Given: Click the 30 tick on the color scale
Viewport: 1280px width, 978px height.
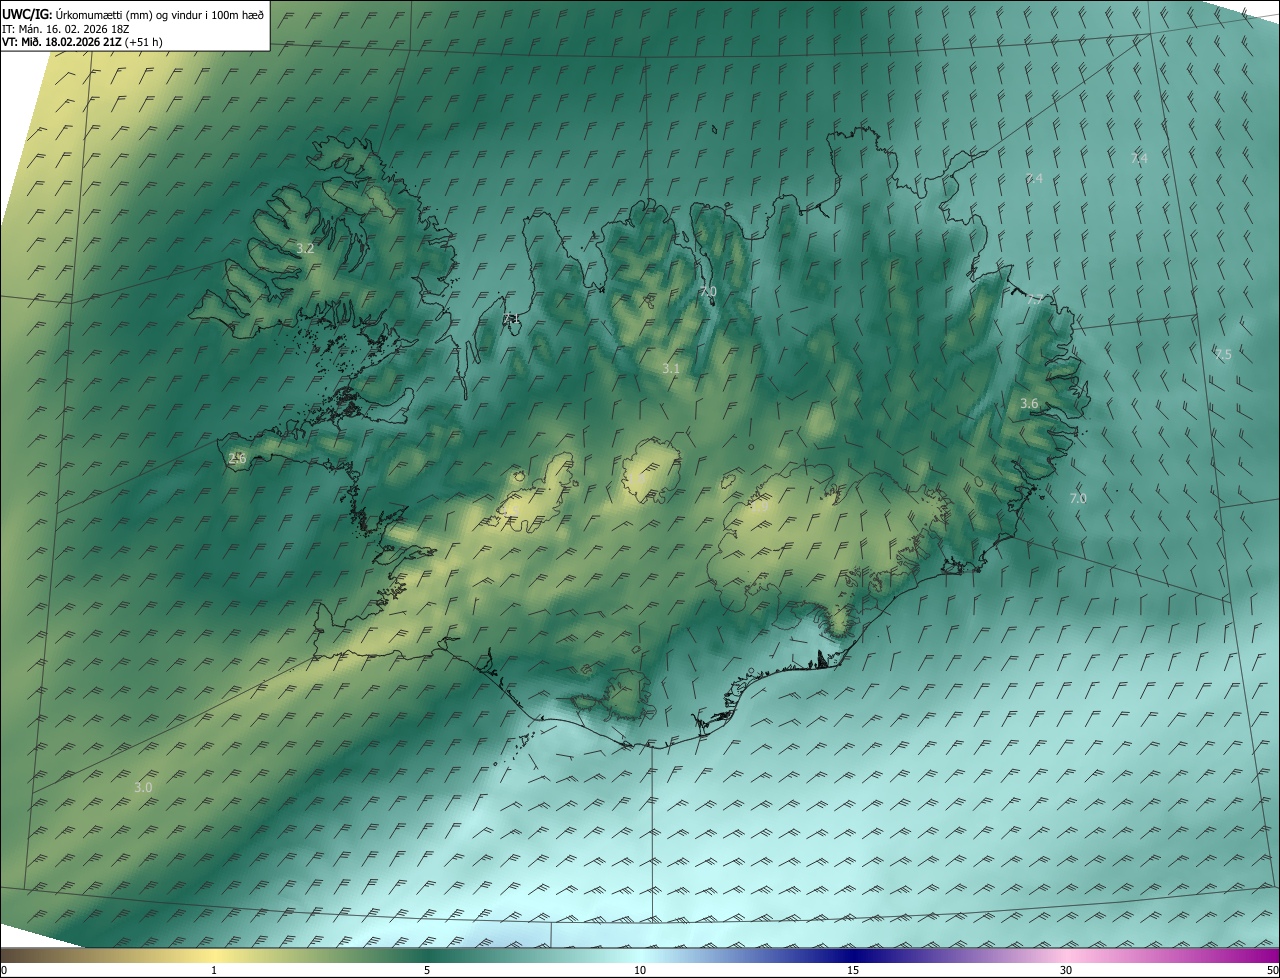Looking at the screenshot, I should click(1066, 971).
